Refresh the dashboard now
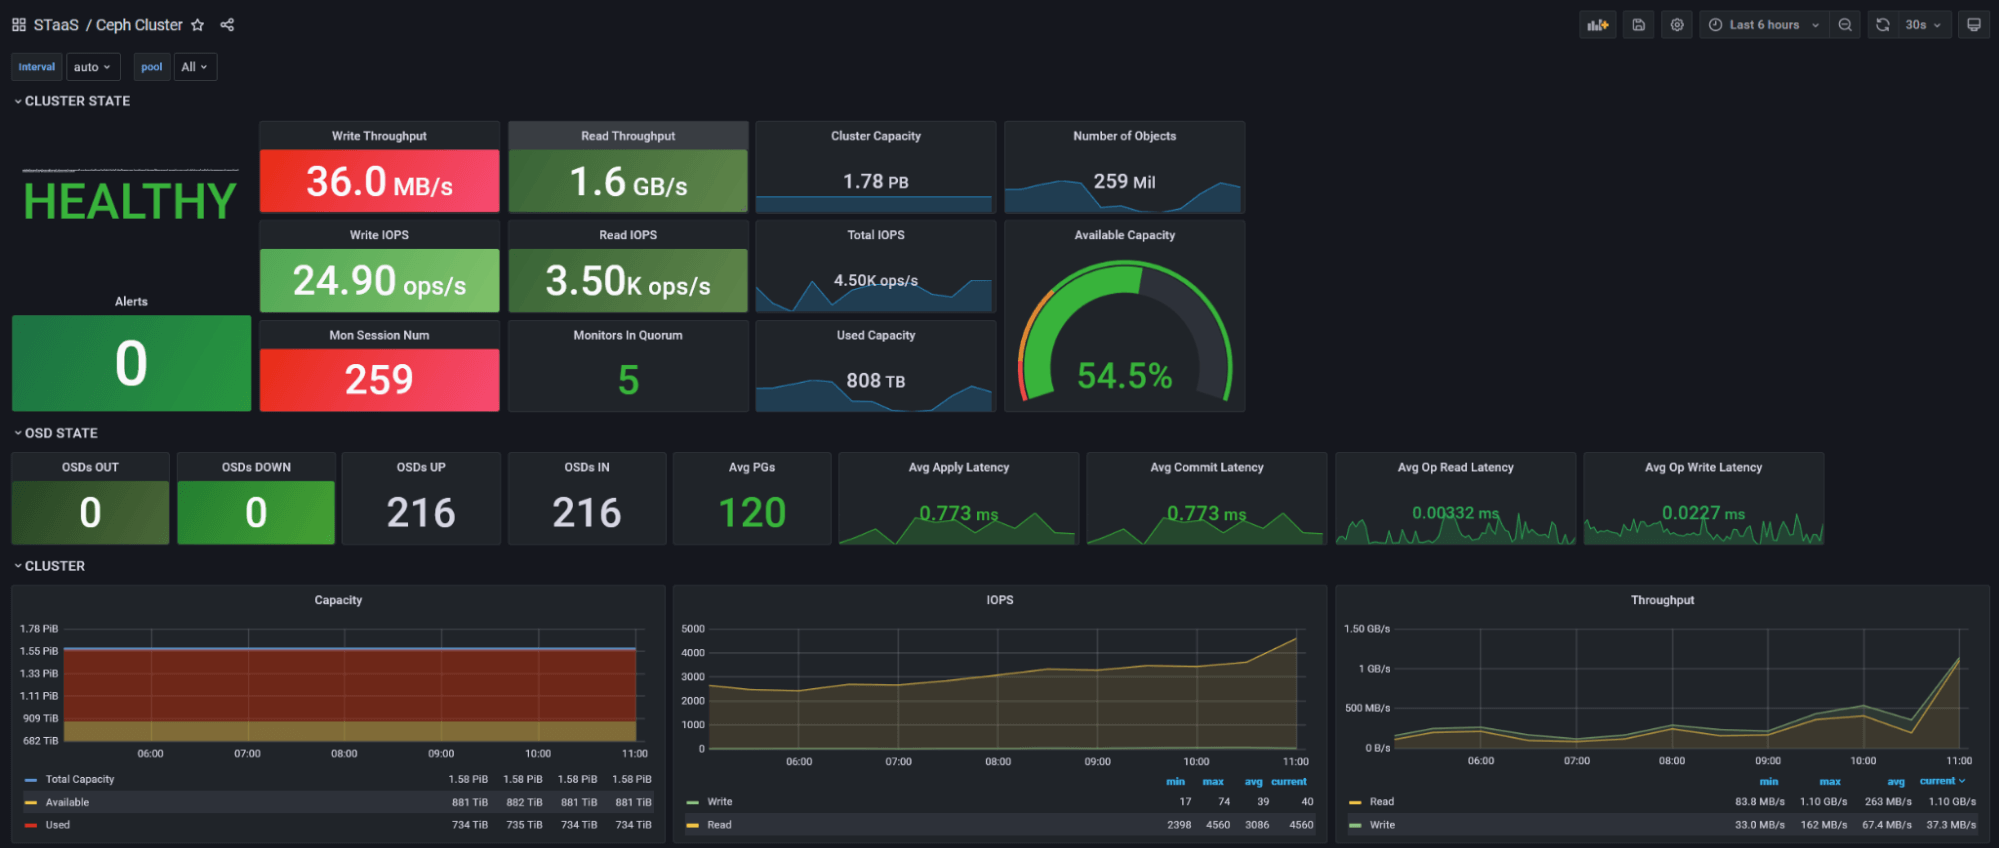This screenshot has height=849, width=1999. coord(1883,25)
